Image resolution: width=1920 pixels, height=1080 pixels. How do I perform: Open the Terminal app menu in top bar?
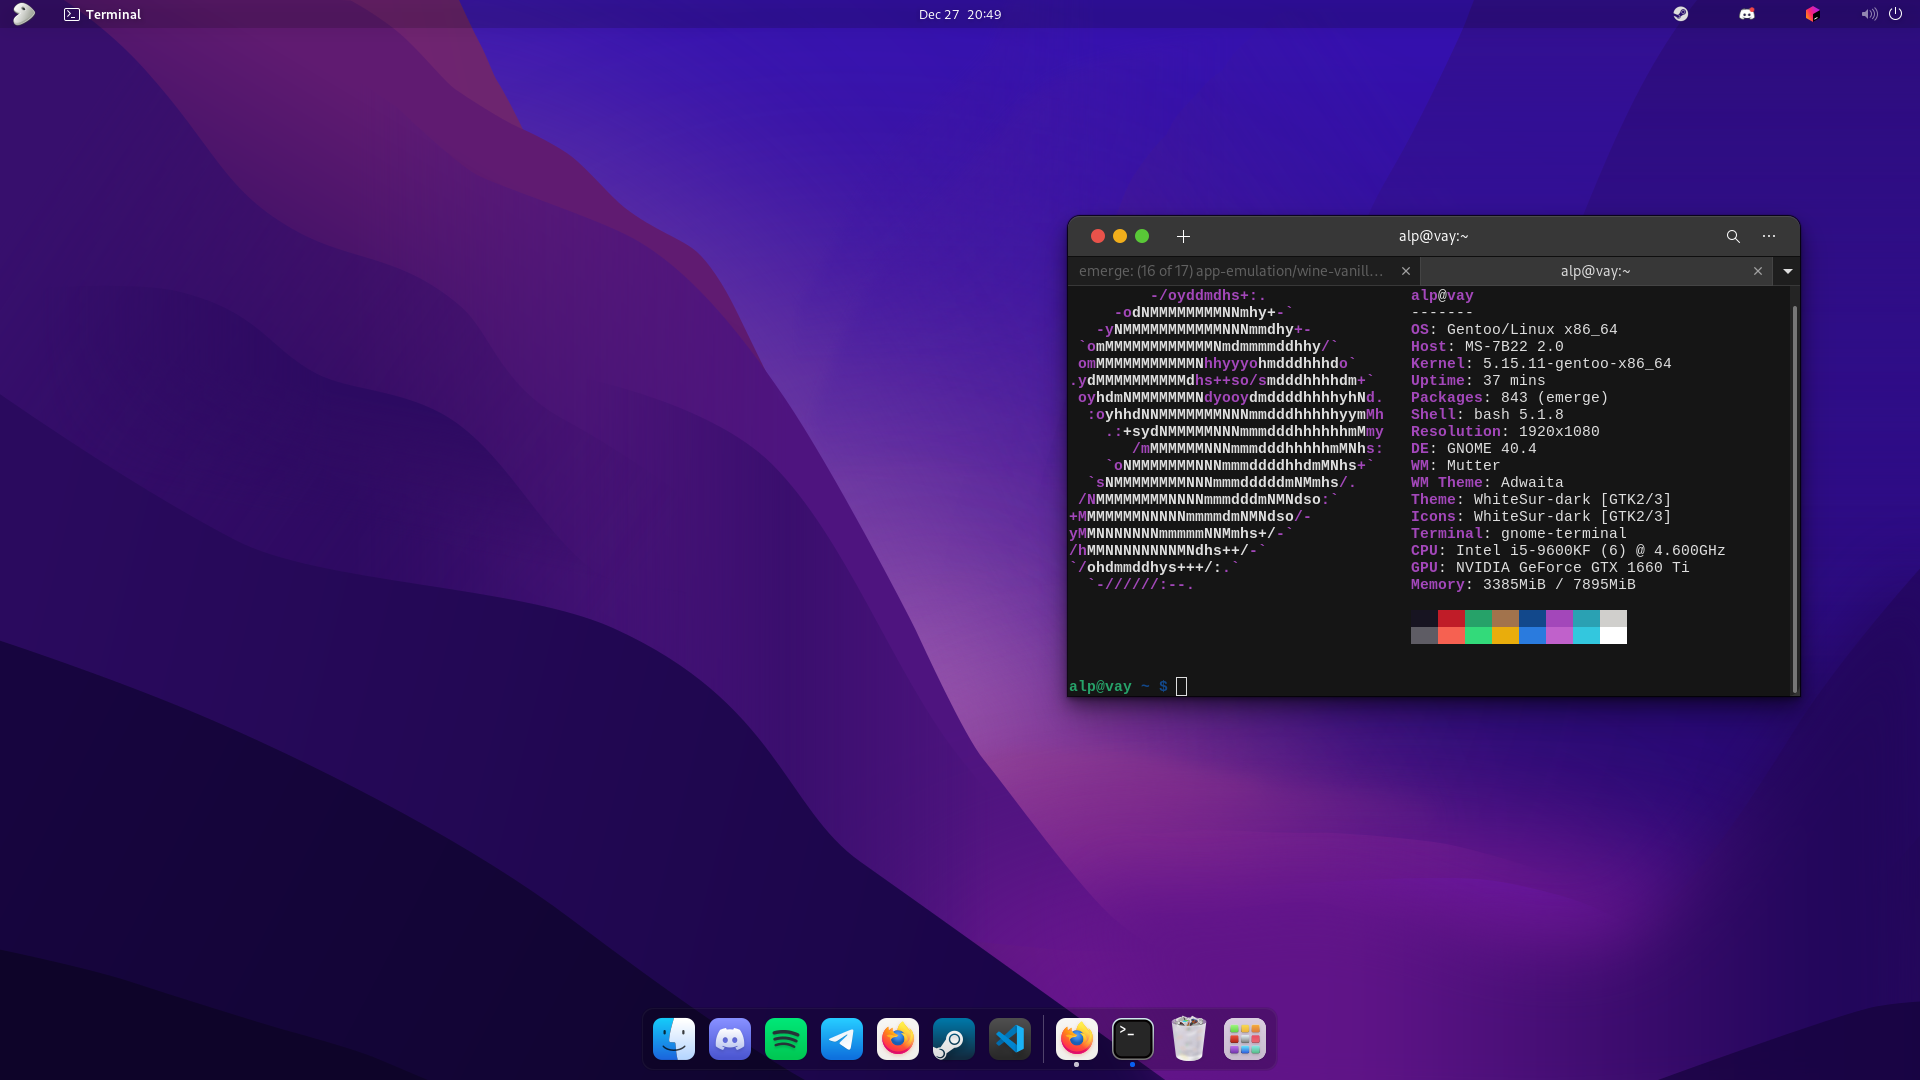pos(103,14)
